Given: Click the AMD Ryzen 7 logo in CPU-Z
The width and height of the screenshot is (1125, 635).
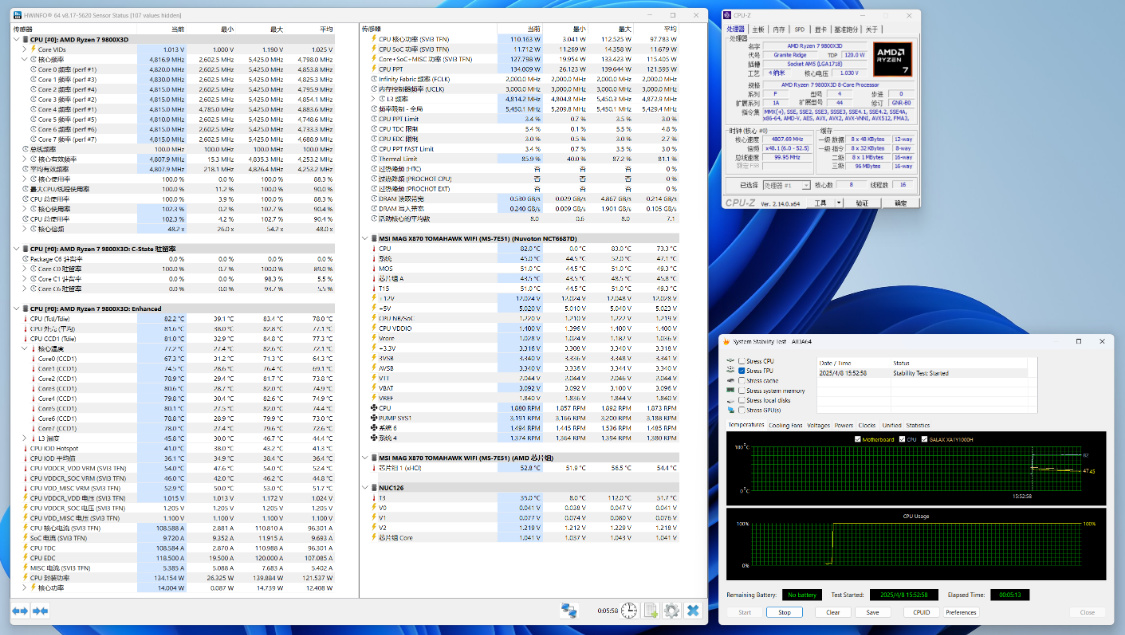Looking at the screenshot, I should [x=892, y=57].
